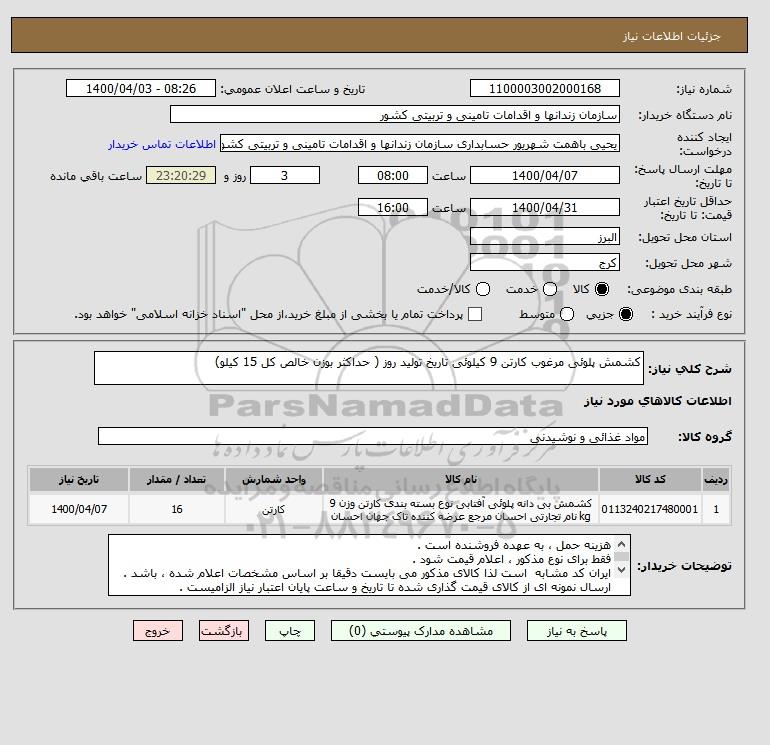Screen dimensions: 770x745
Task: Click the need number field 1100003002000168
Action: pyautogui.click(x=545, y=88)
